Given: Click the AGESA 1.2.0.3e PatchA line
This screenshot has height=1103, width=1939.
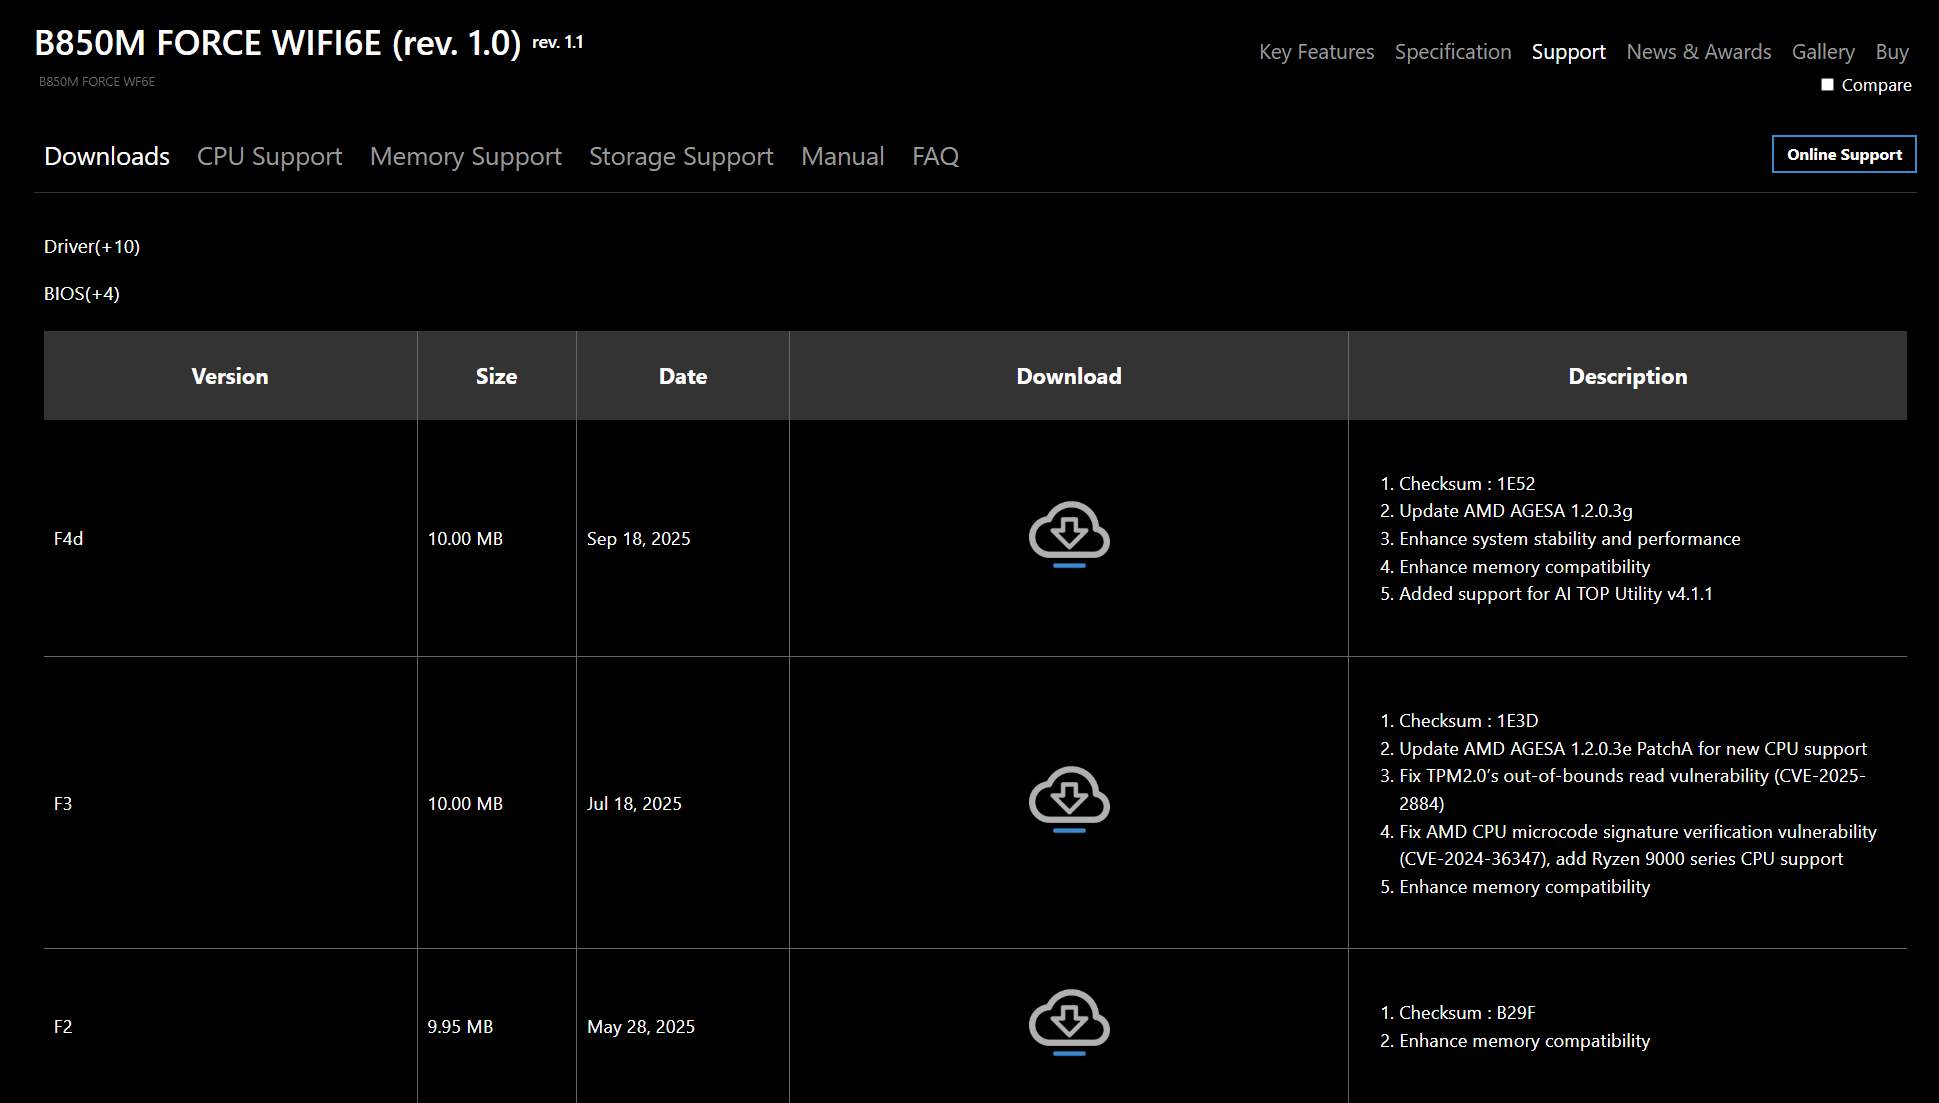Looking at the screenshot, I should pos(1633,749).
